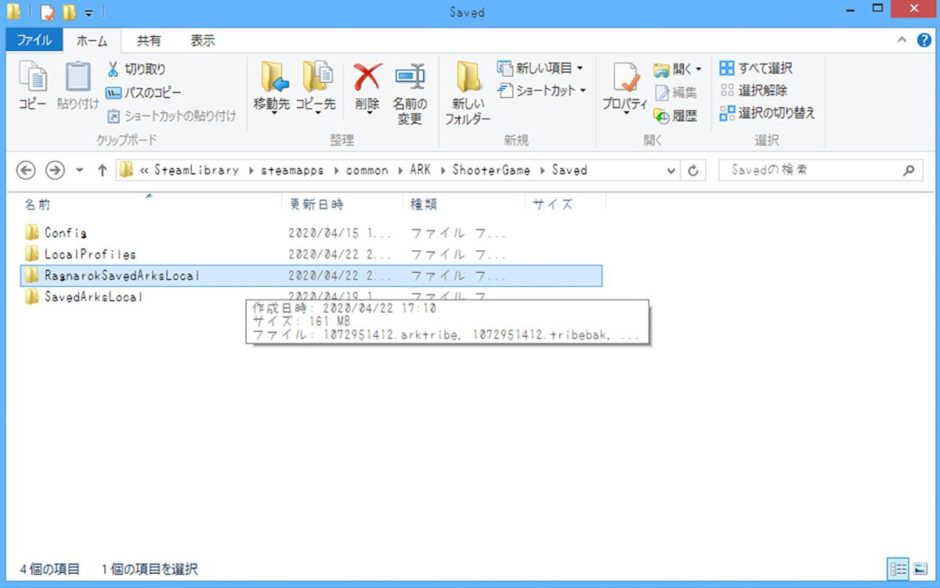Click the title bar properties quick icon
Screen dimensions: 940x588
coord(47,11)
